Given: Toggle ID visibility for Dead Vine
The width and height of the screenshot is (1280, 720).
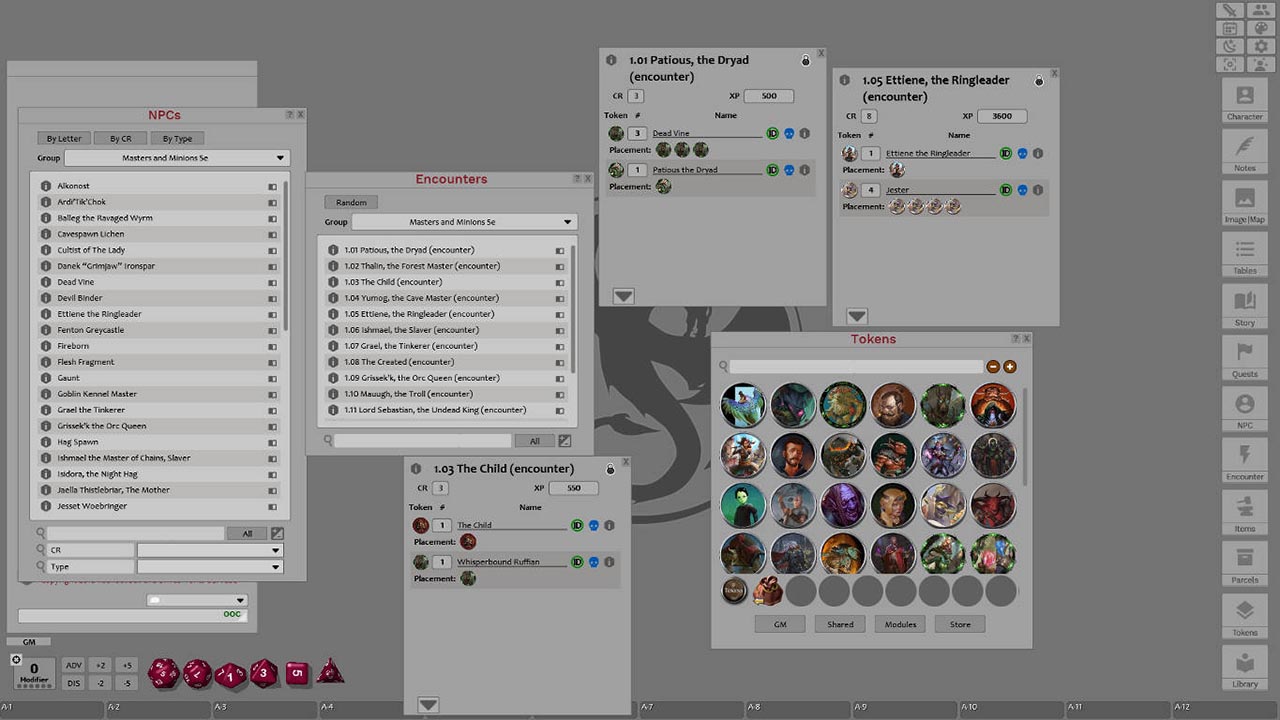Looking at the screenshot, I should pyautogui.click(x=773, y=132).
